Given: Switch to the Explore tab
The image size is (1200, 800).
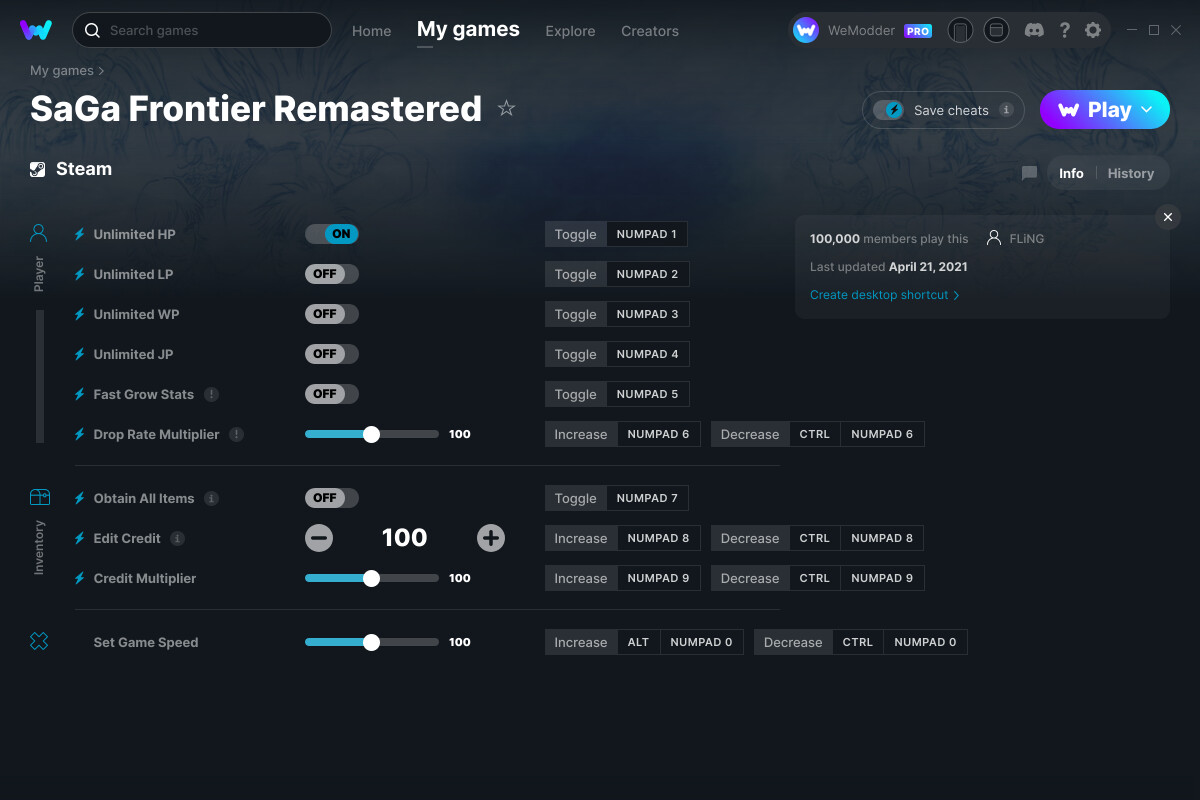Looking at the screenshot, I should point(570,31).
